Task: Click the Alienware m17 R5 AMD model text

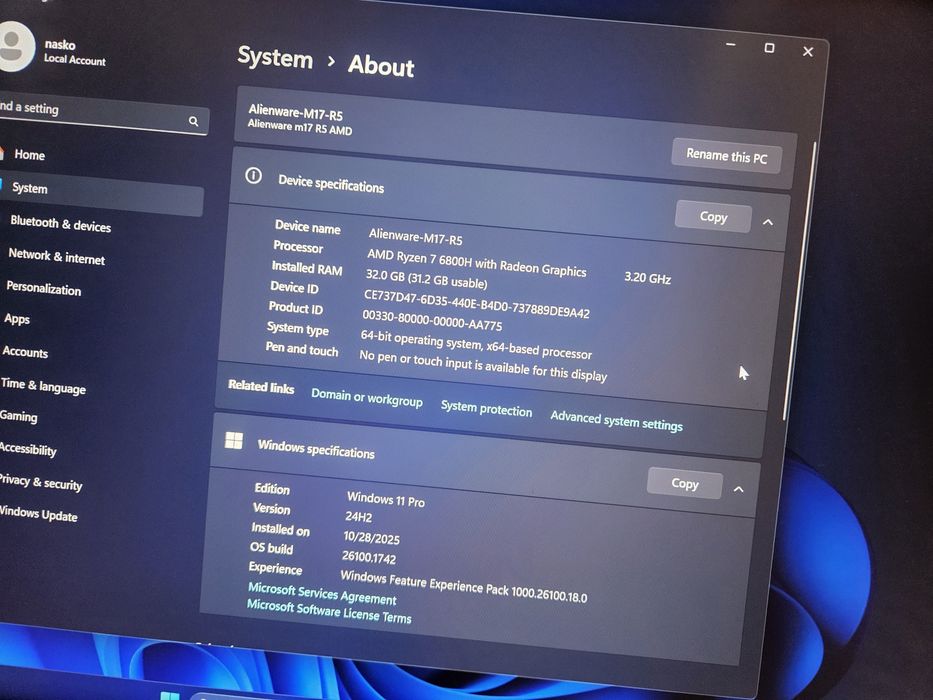Action: [x=300, y=127]
